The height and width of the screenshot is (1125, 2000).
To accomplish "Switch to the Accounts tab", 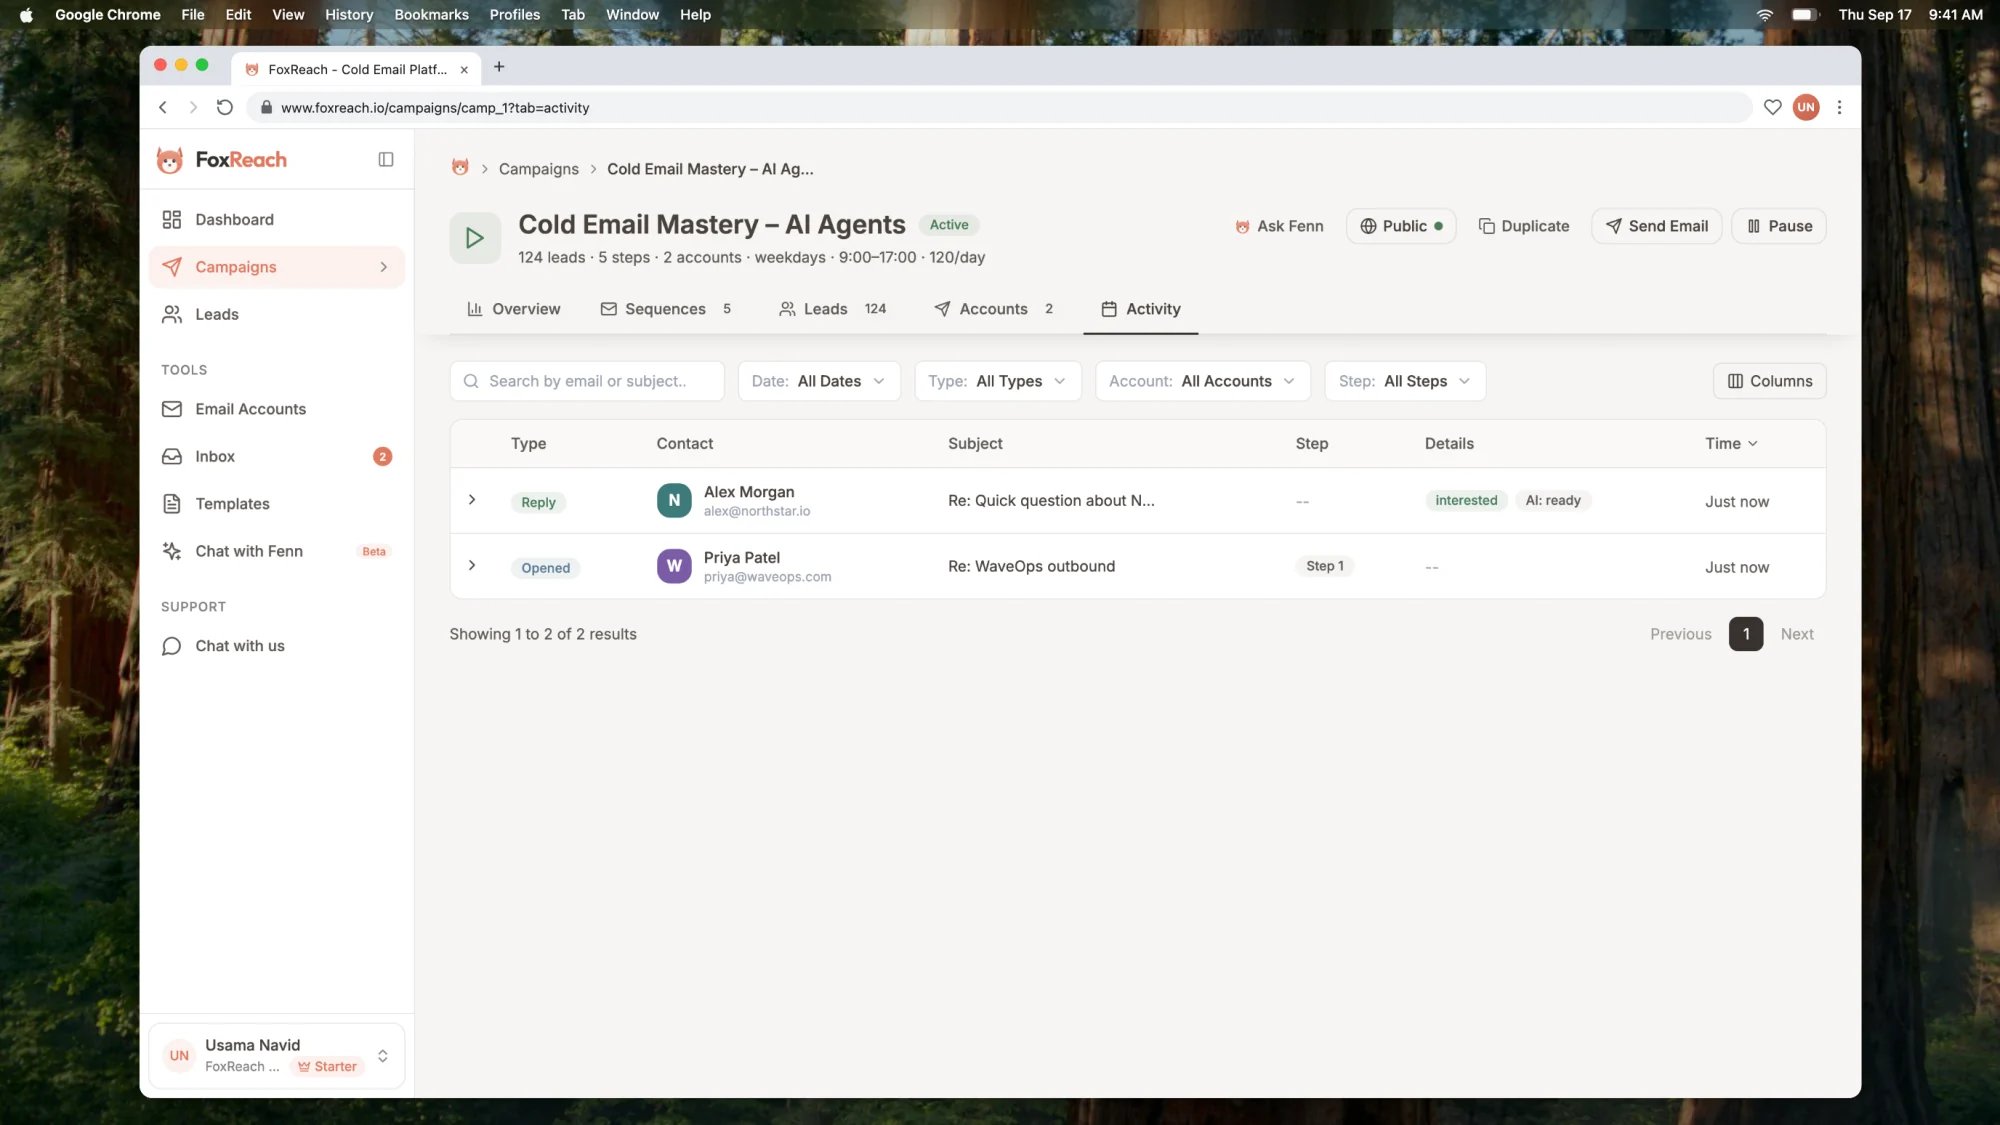I will tap(994, 309).
